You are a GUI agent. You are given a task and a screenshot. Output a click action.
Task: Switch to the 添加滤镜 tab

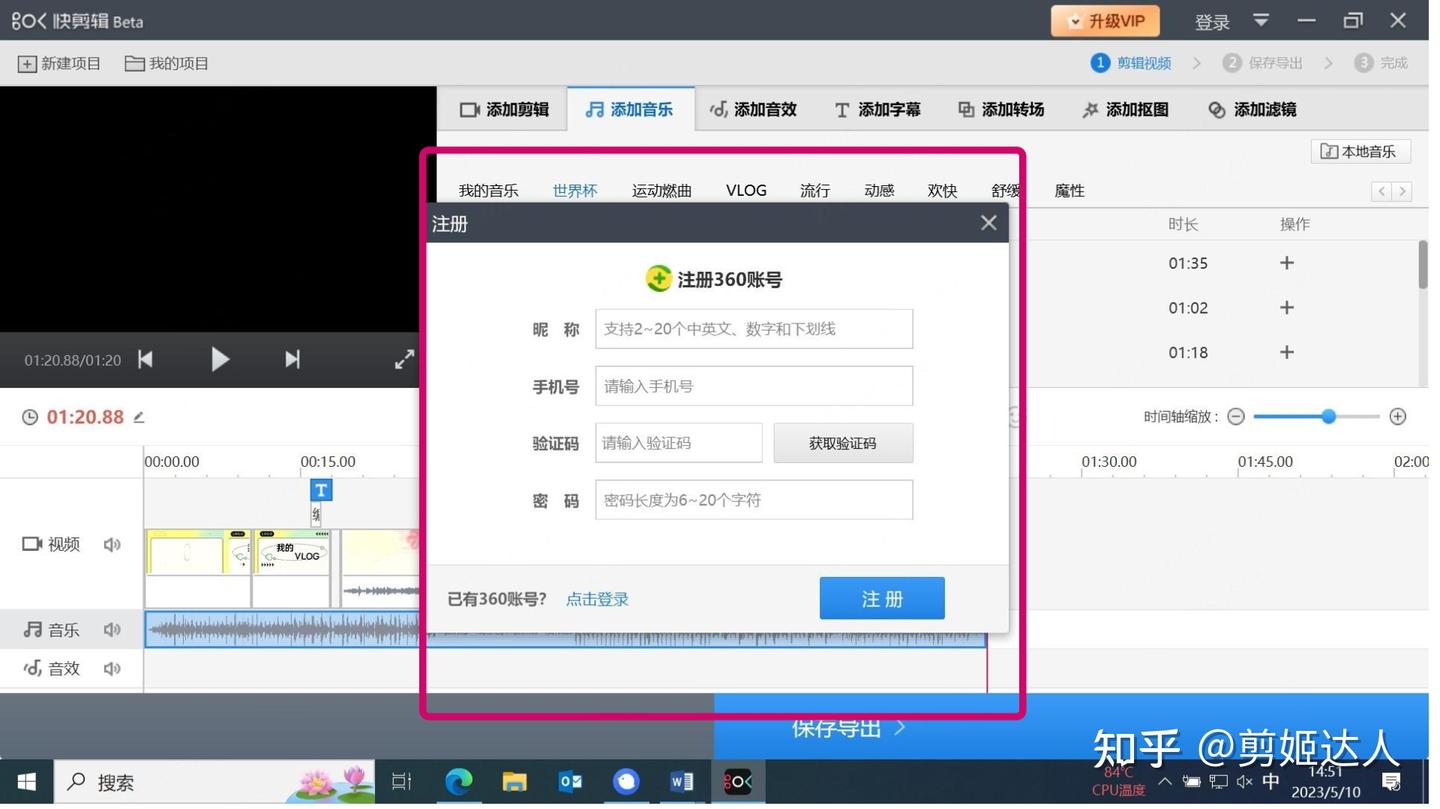pyautogui.click(x=1252, y=110)
